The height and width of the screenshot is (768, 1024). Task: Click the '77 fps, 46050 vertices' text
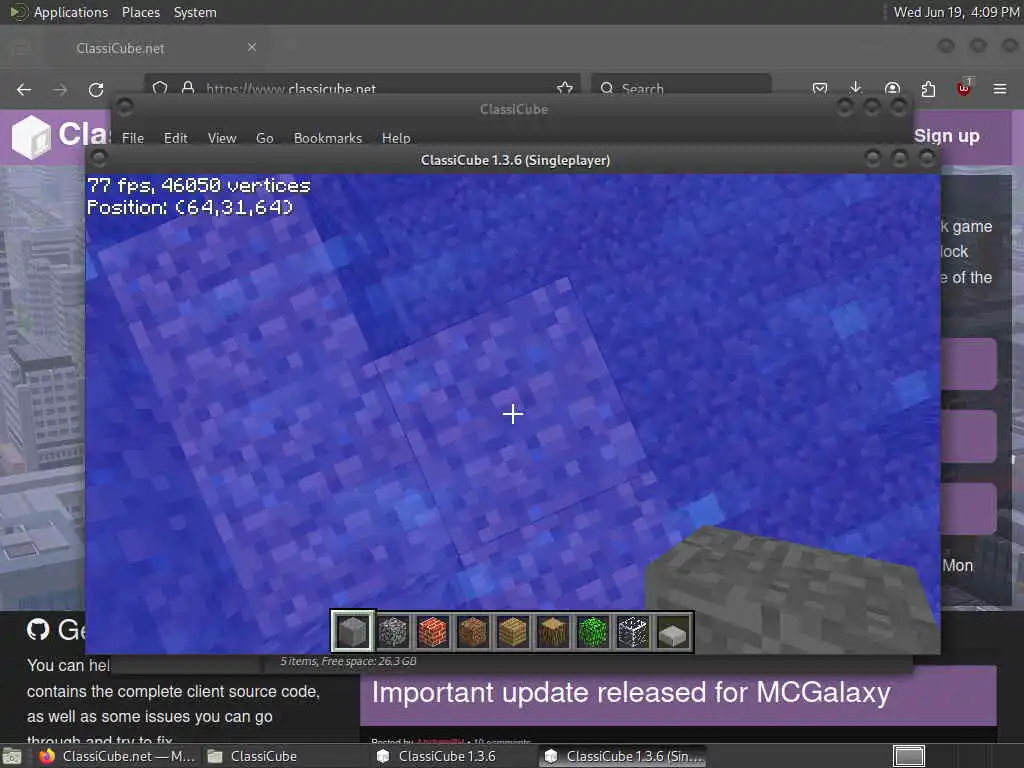pos(199,185)
